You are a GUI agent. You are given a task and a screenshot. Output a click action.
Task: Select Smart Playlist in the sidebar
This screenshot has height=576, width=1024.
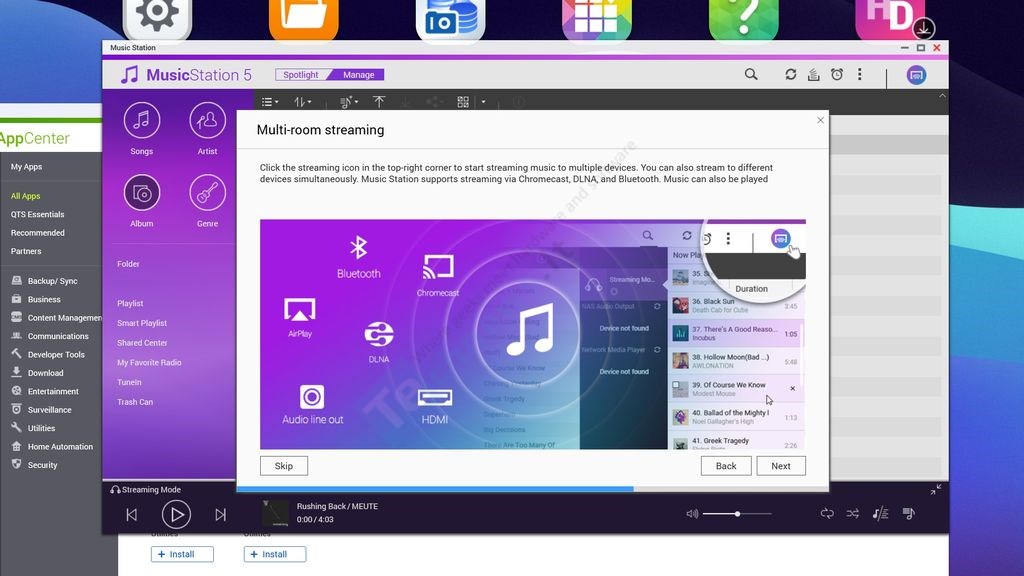pos(142,323)
